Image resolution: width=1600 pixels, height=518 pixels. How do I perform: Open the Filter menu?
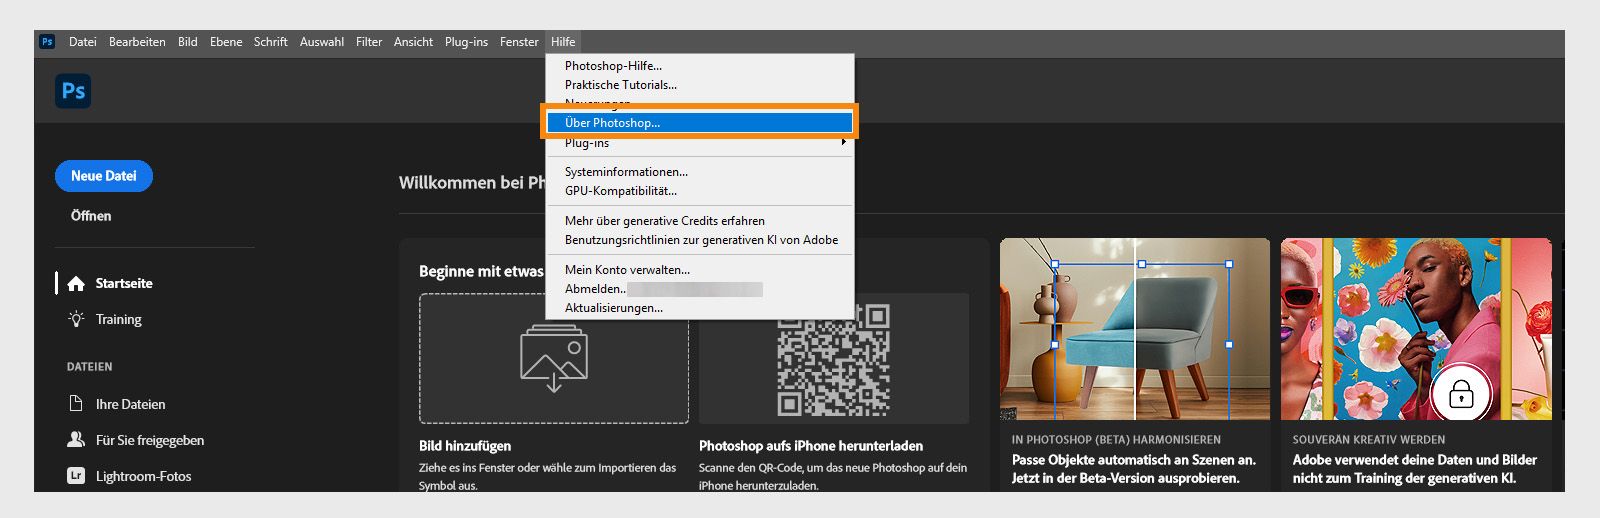369,42
